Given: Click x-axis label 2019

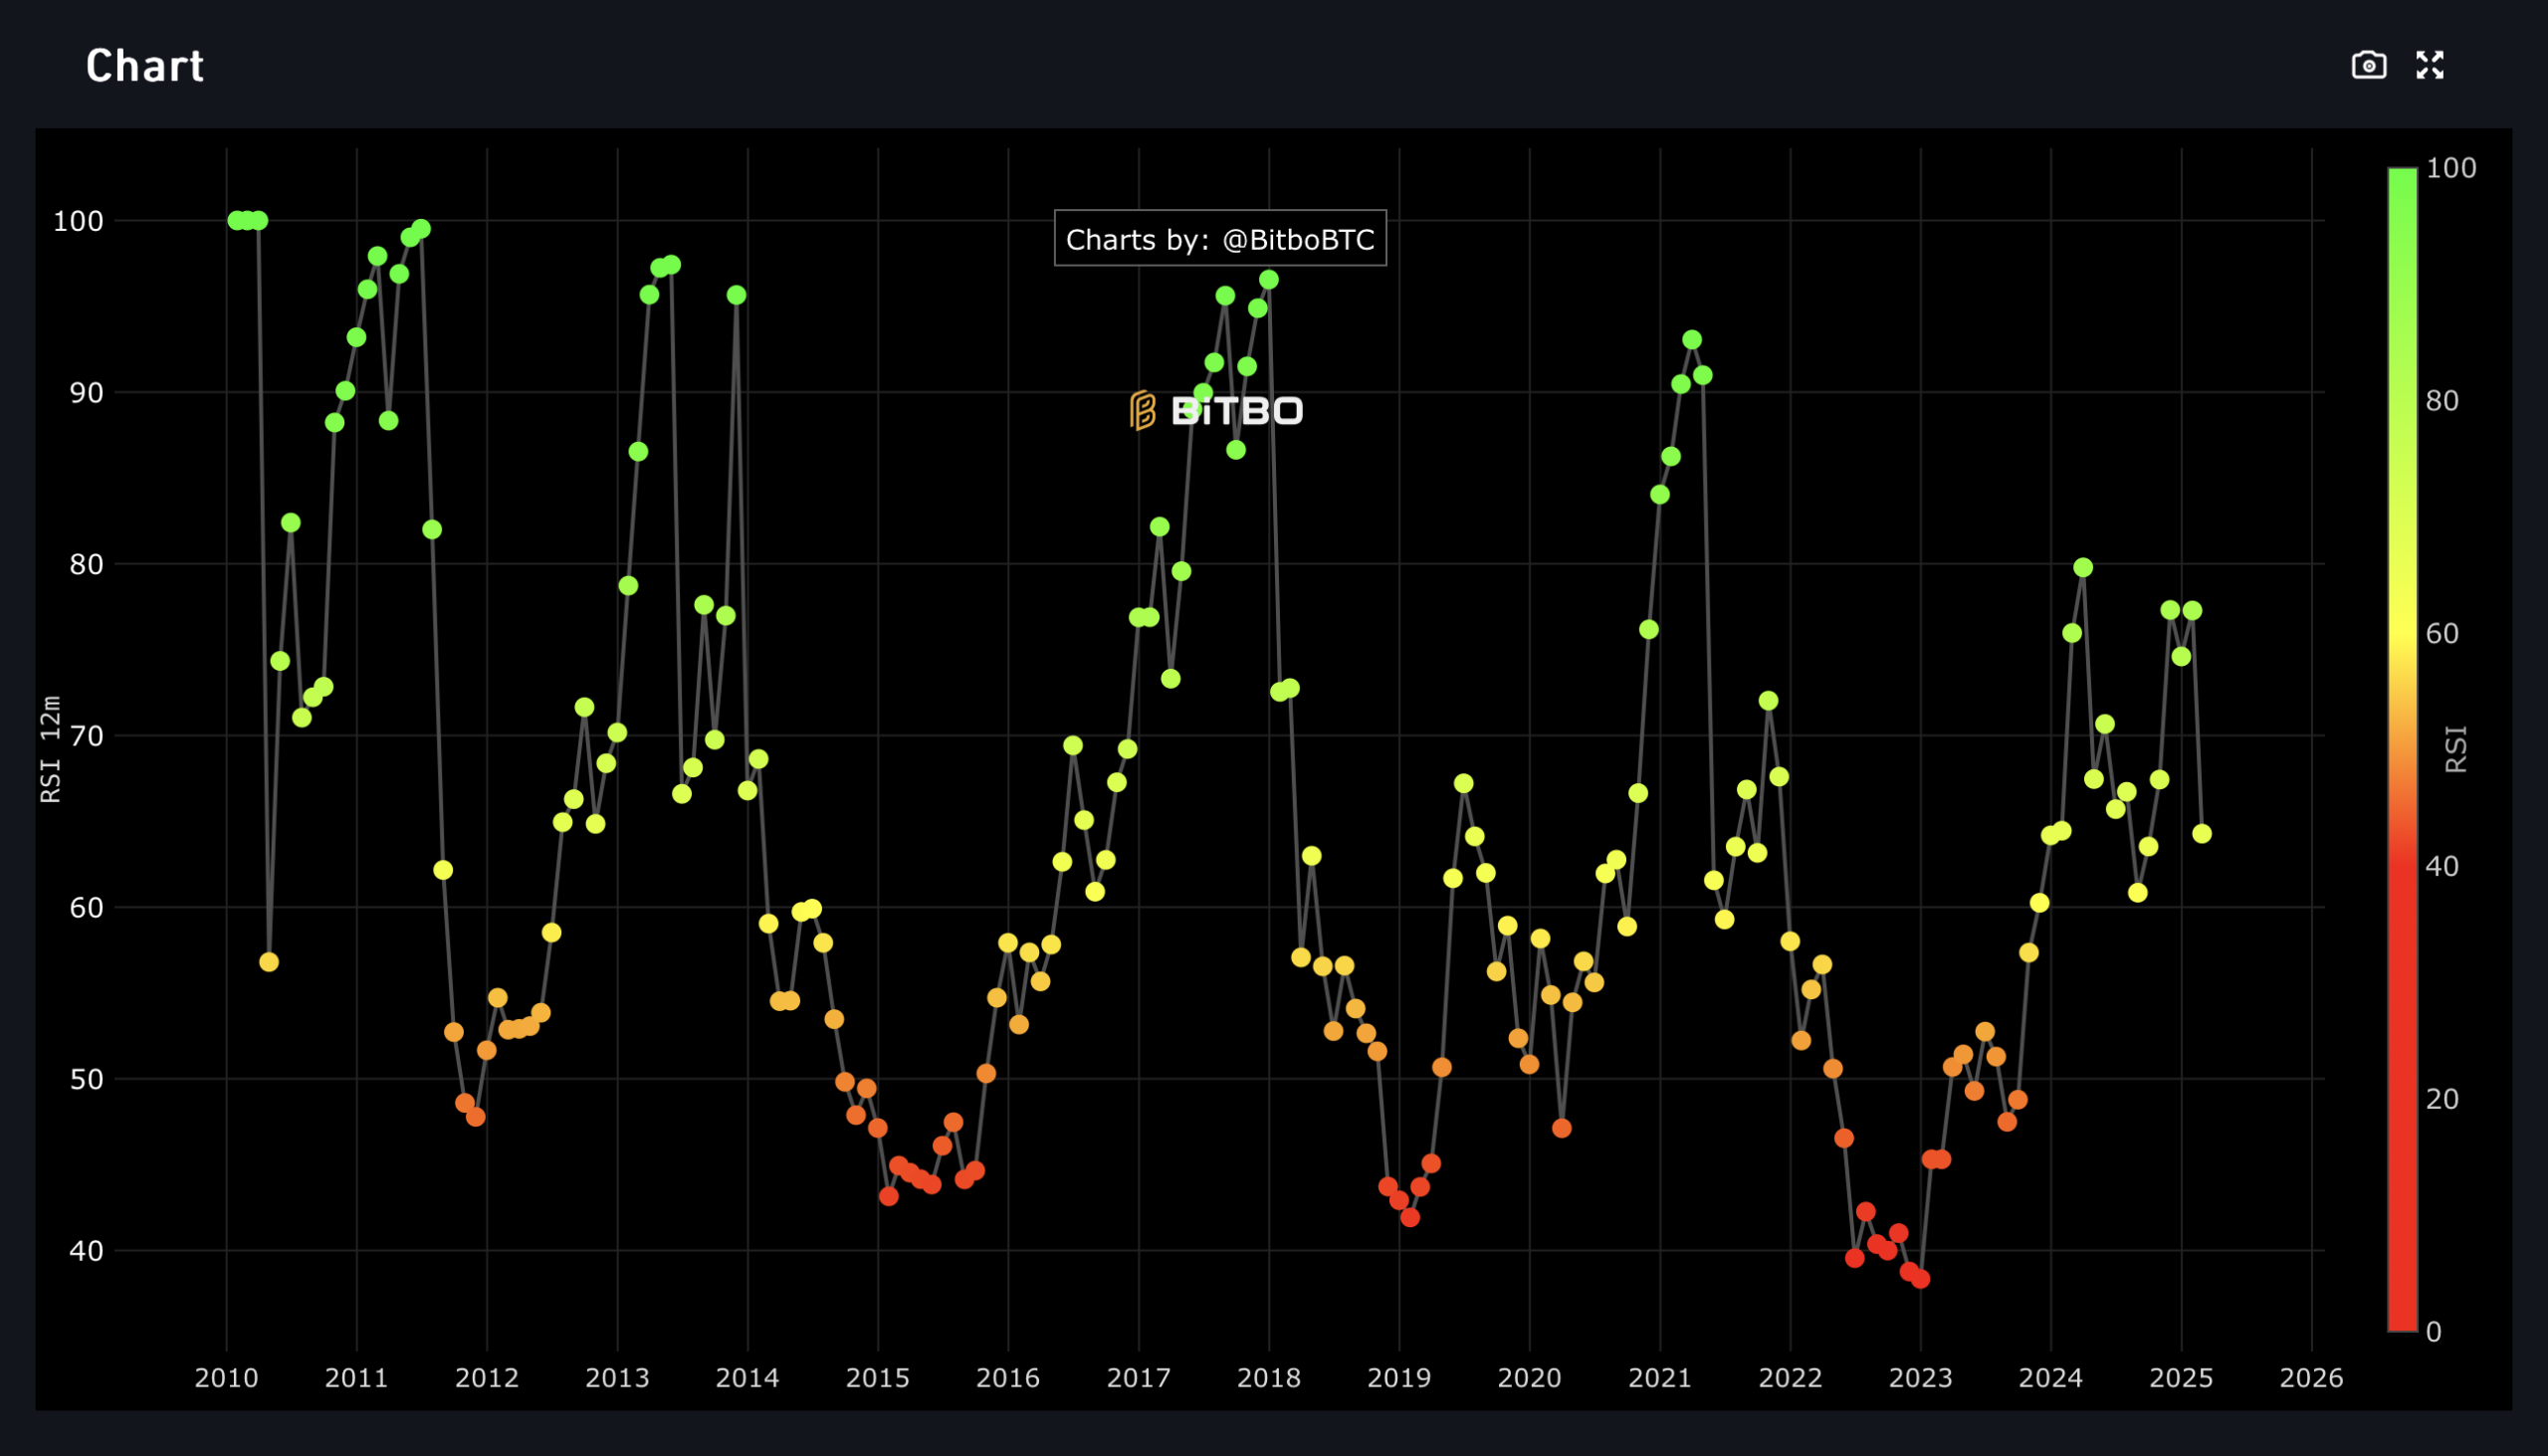Looking at the screenshot, I should click(x=1399, y=1378).
